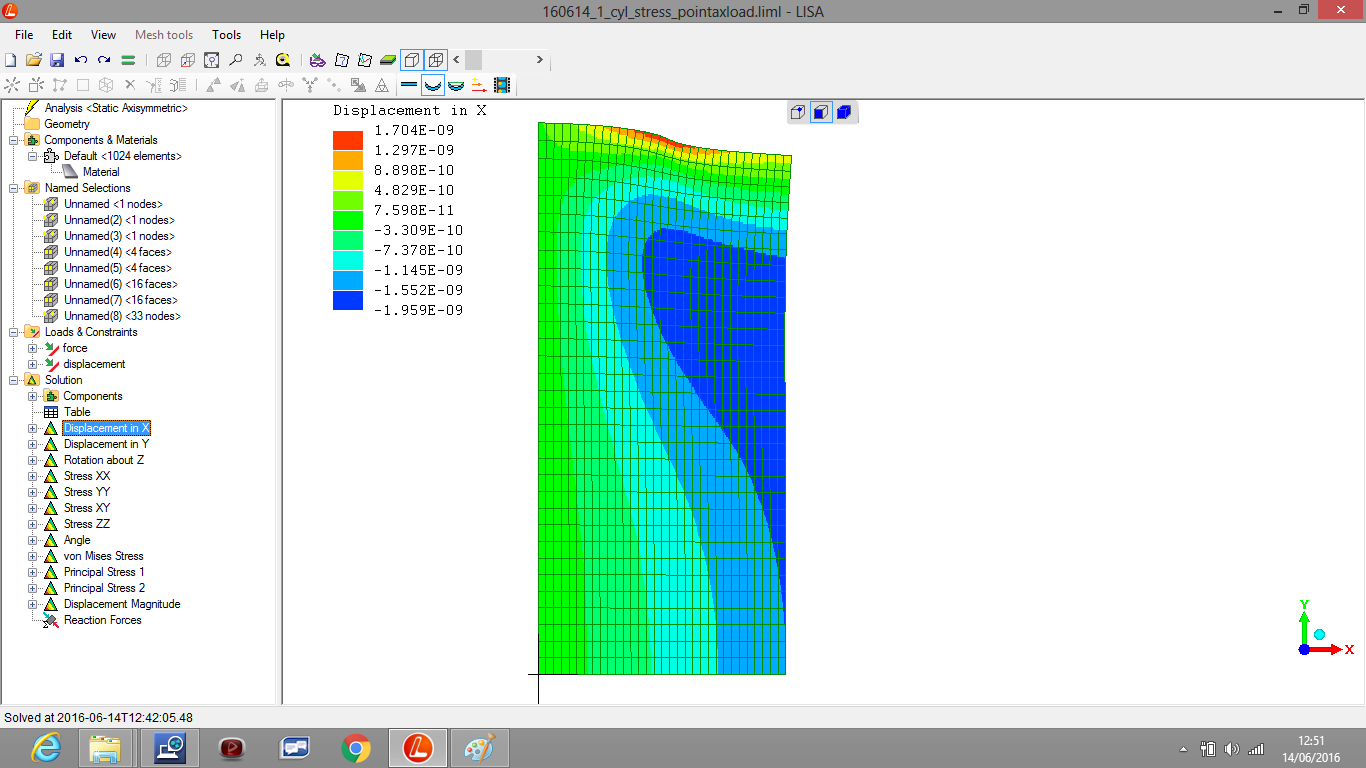Expand the von Mises Stress node
This screenshot has height=768, width=1366.
coord(33,556)
